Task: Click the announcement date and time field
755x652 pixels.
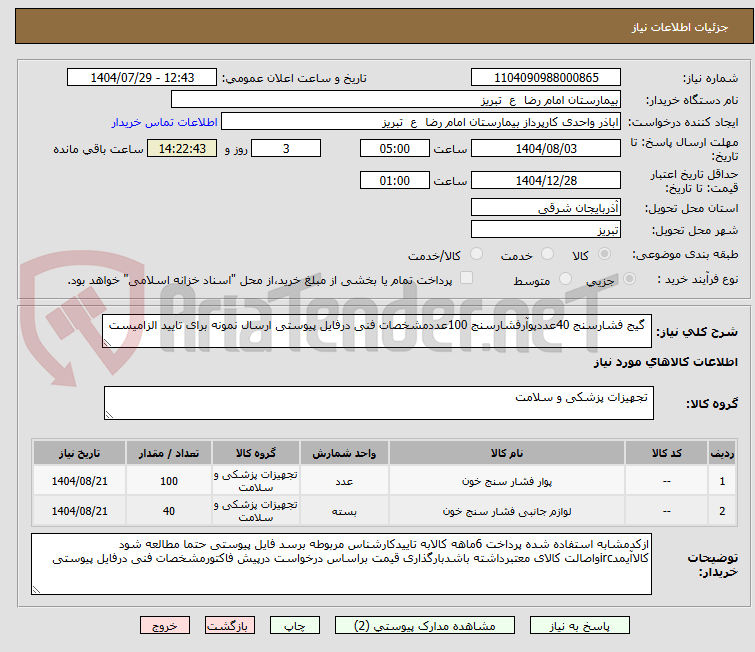Action: tap(143, 78)
